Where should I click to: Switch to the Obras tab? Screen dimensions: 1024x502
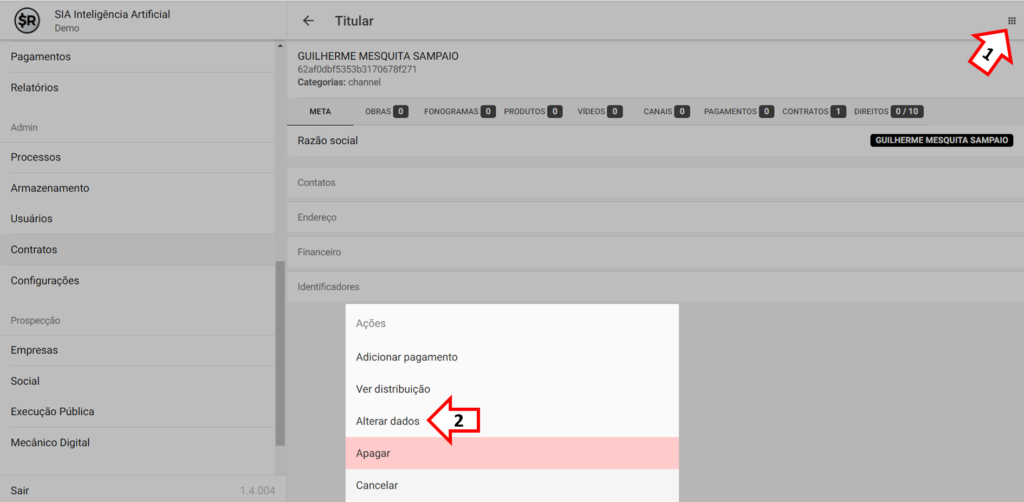386,112
